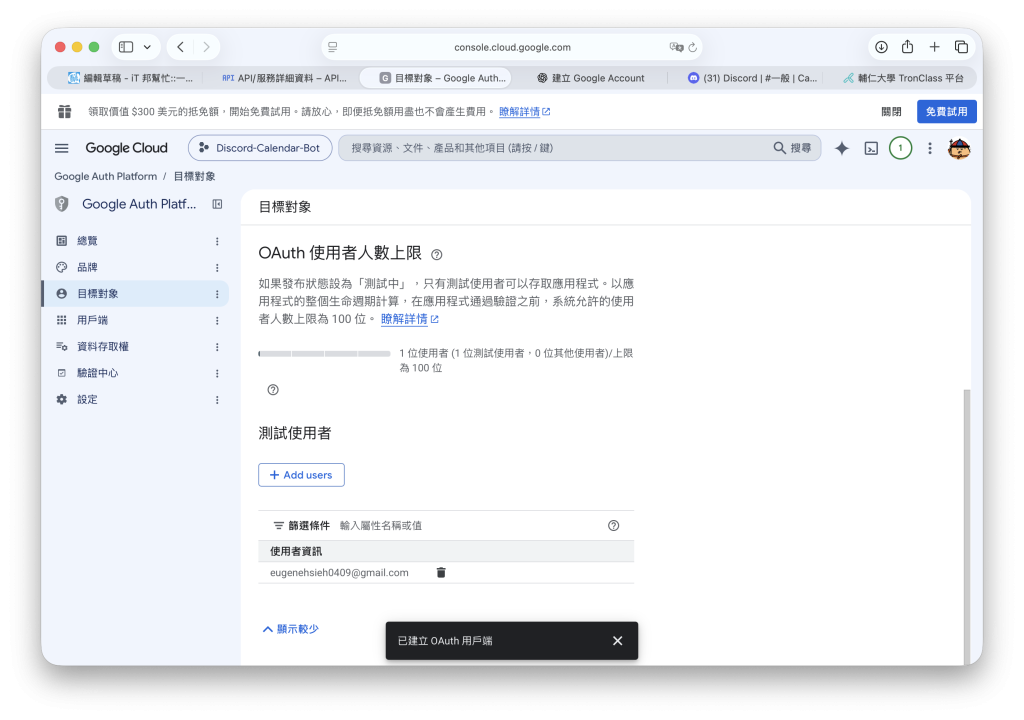The image size is (1024, 720).
Task: Collapse the Google Auth Platform side panel
Action: (x=217, y=205)
